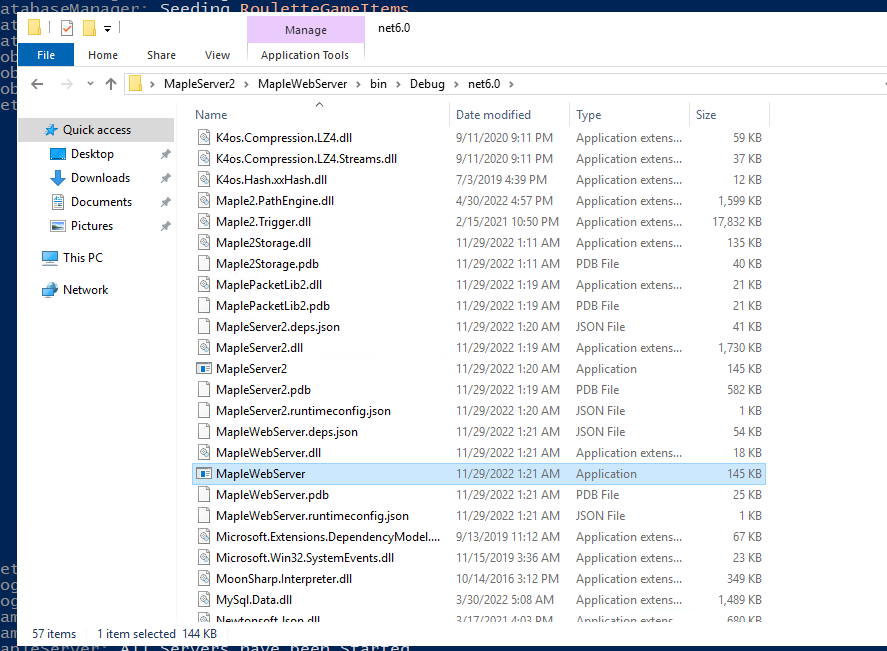Click the Maple2.Trigger.dll file icon
The image size is (887, 651).
tap(204, 222)
